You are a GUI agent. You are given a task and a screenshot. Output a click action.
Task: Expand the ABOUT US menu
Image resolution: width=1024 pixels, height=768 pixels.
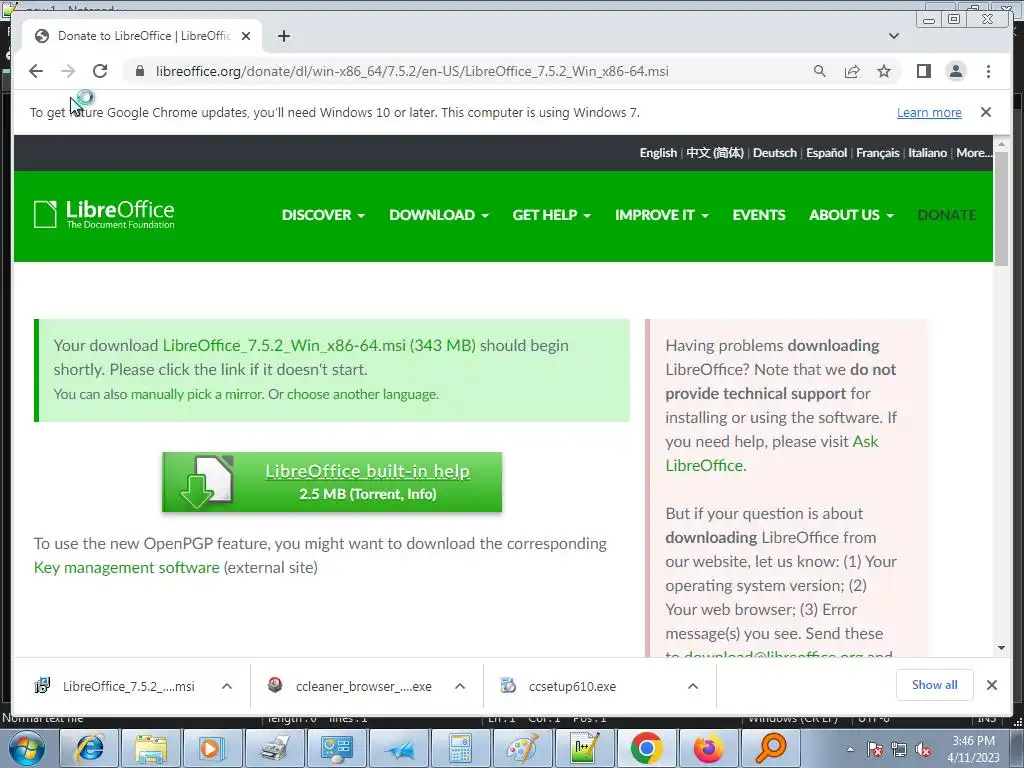(851, 215)
